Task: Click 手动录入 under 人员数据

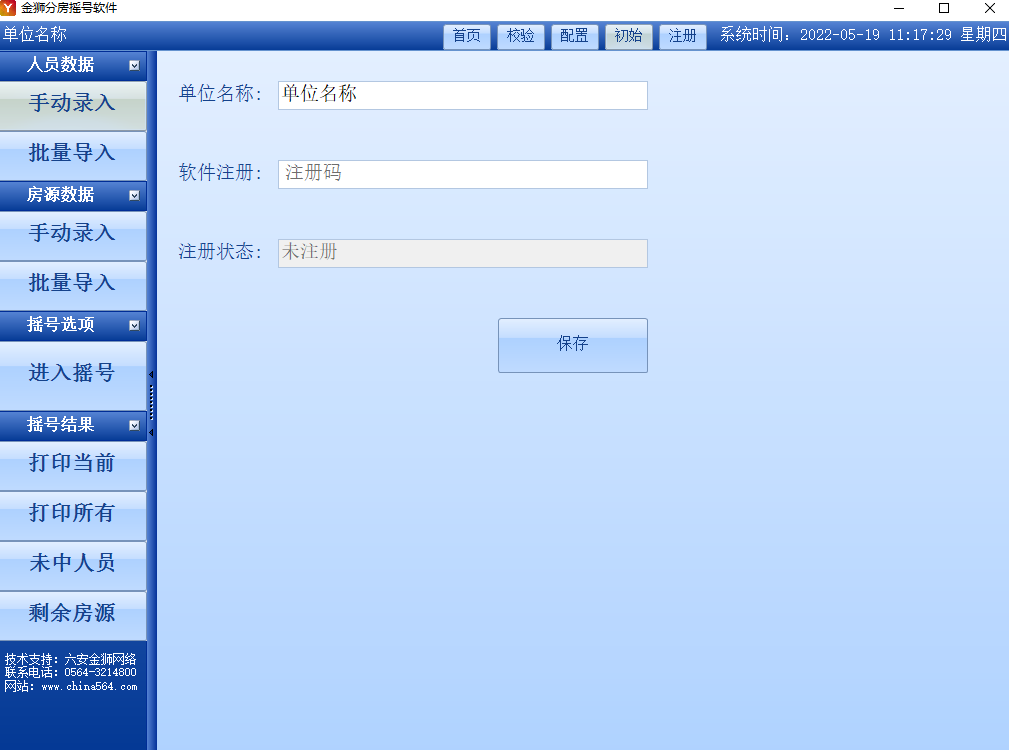Action: tap(73, 104)
